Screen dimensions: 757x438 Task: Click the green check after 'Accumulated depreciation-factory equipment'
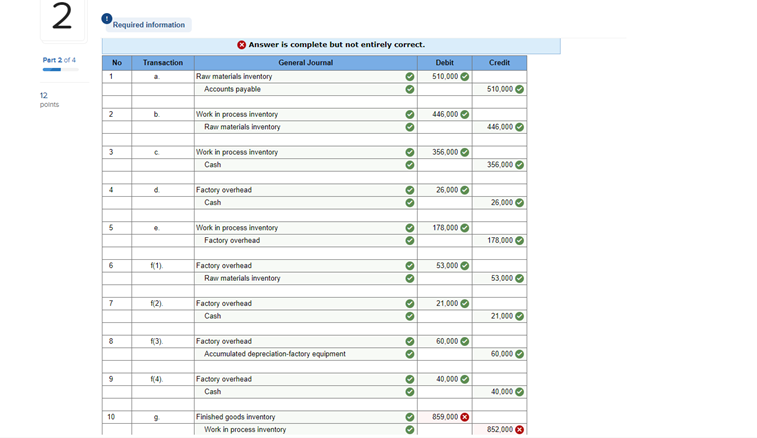click(409, 354)
